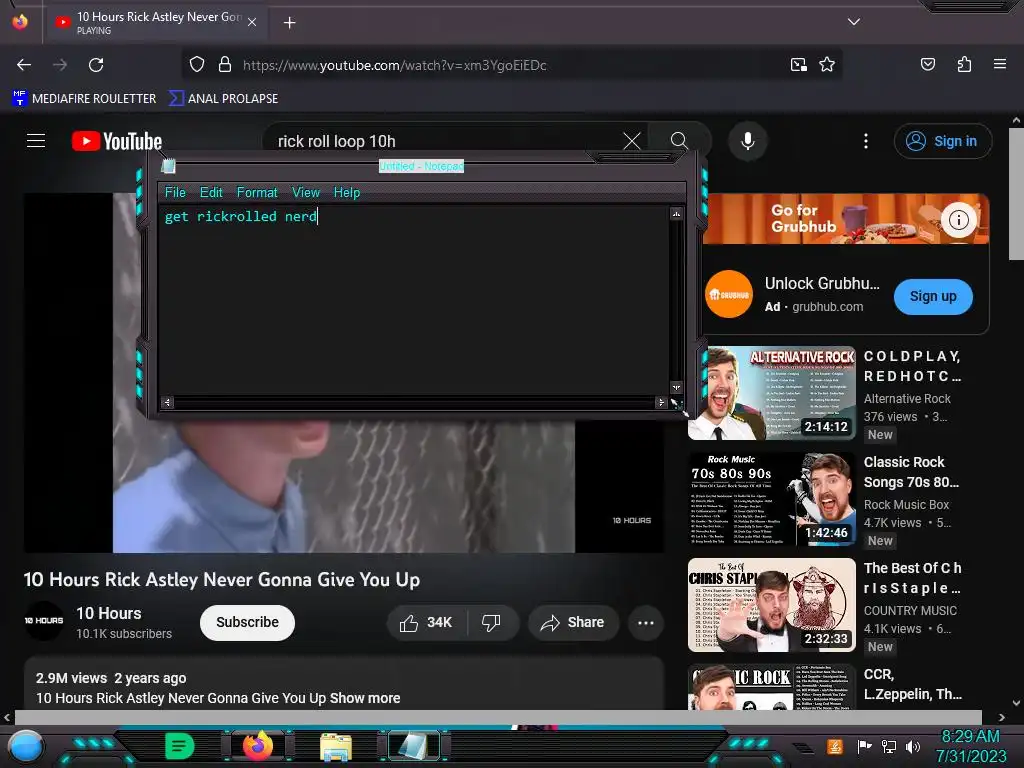The height and width of the screenshot is (768, 1024).
Task: Open File Explorer from taskbar
Action: click(336, 746)
